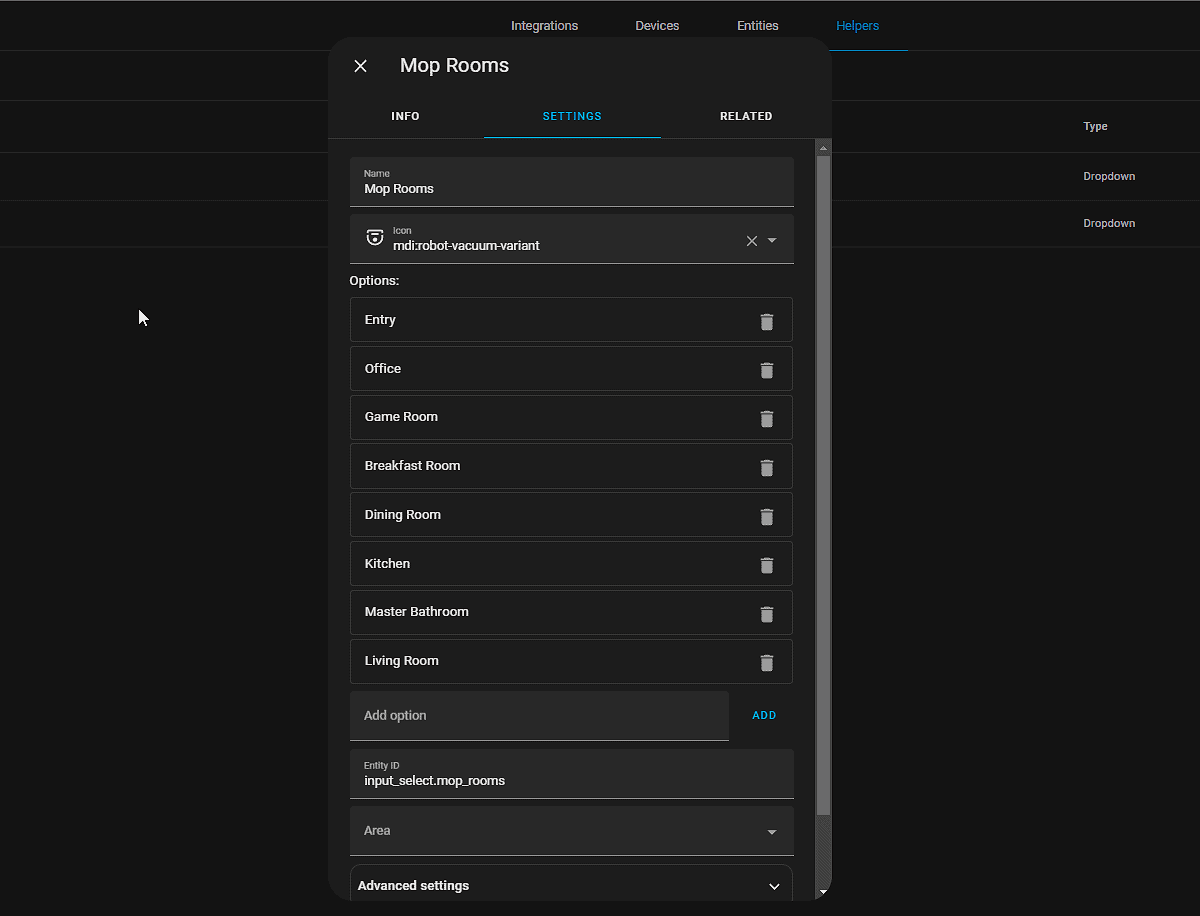Go to Devices page tab

pos(657,26)
